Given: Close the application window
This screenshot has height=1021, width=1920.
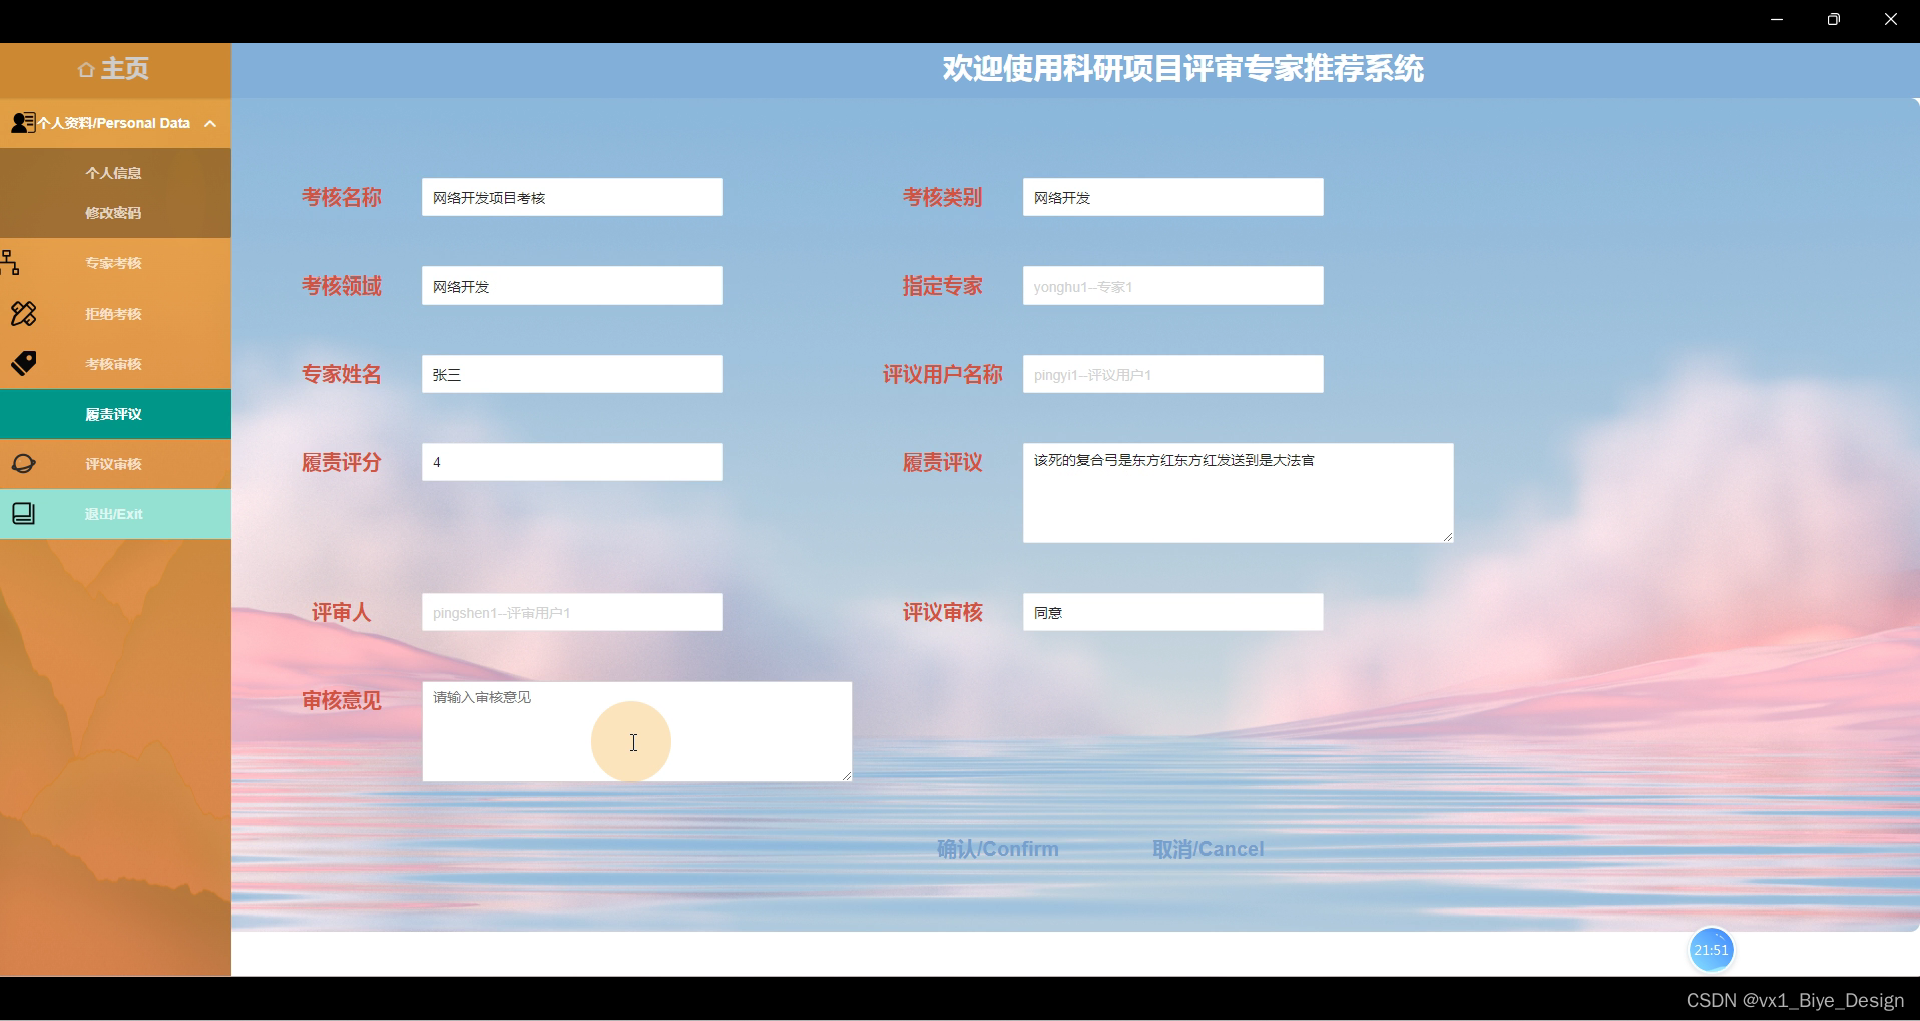Looking at the screenshot, I should tap(1890, 19).
